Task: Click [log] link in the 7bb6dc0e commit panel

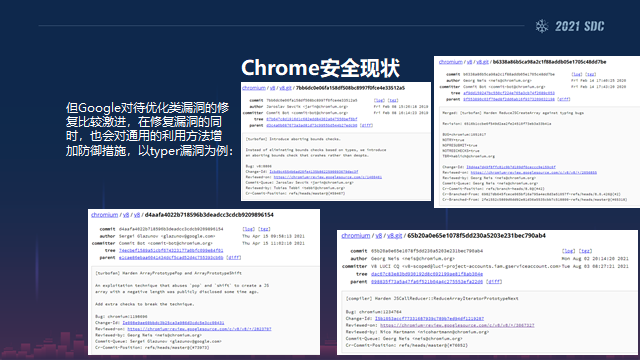Action: pos(379,100)
